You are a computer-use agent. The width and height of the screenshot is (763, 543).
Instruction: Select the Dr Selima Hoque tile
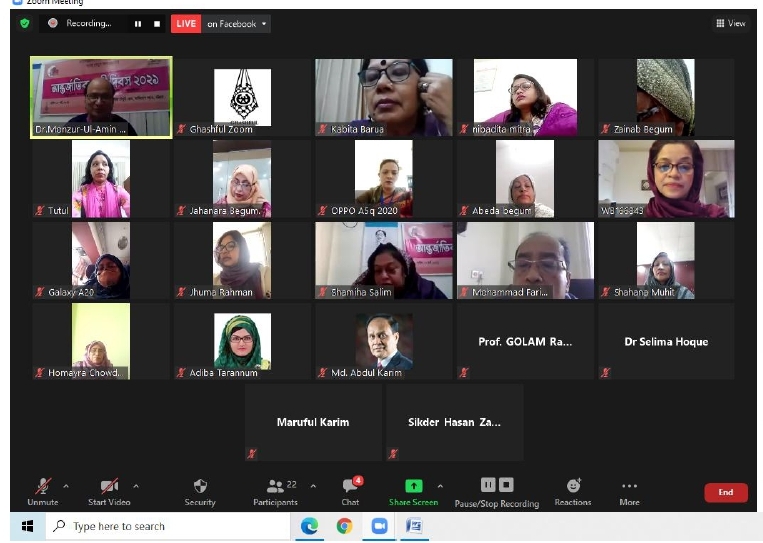pos(667,341)
